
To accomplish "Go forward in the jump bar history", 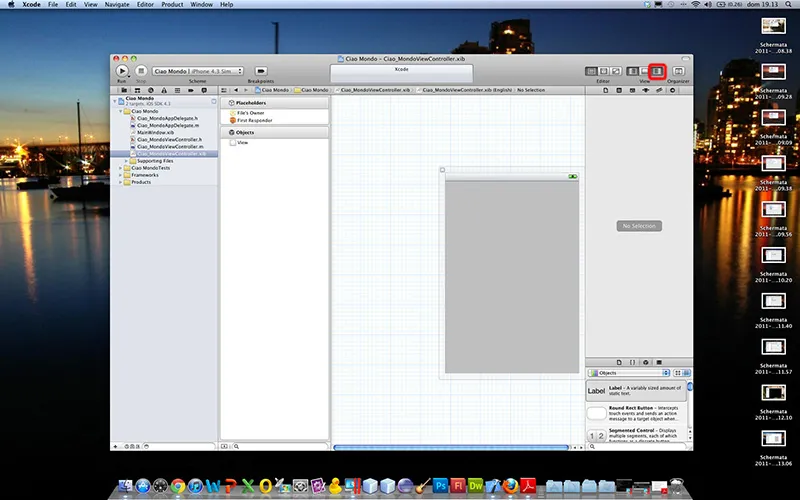I will click(x=245, y=90).
